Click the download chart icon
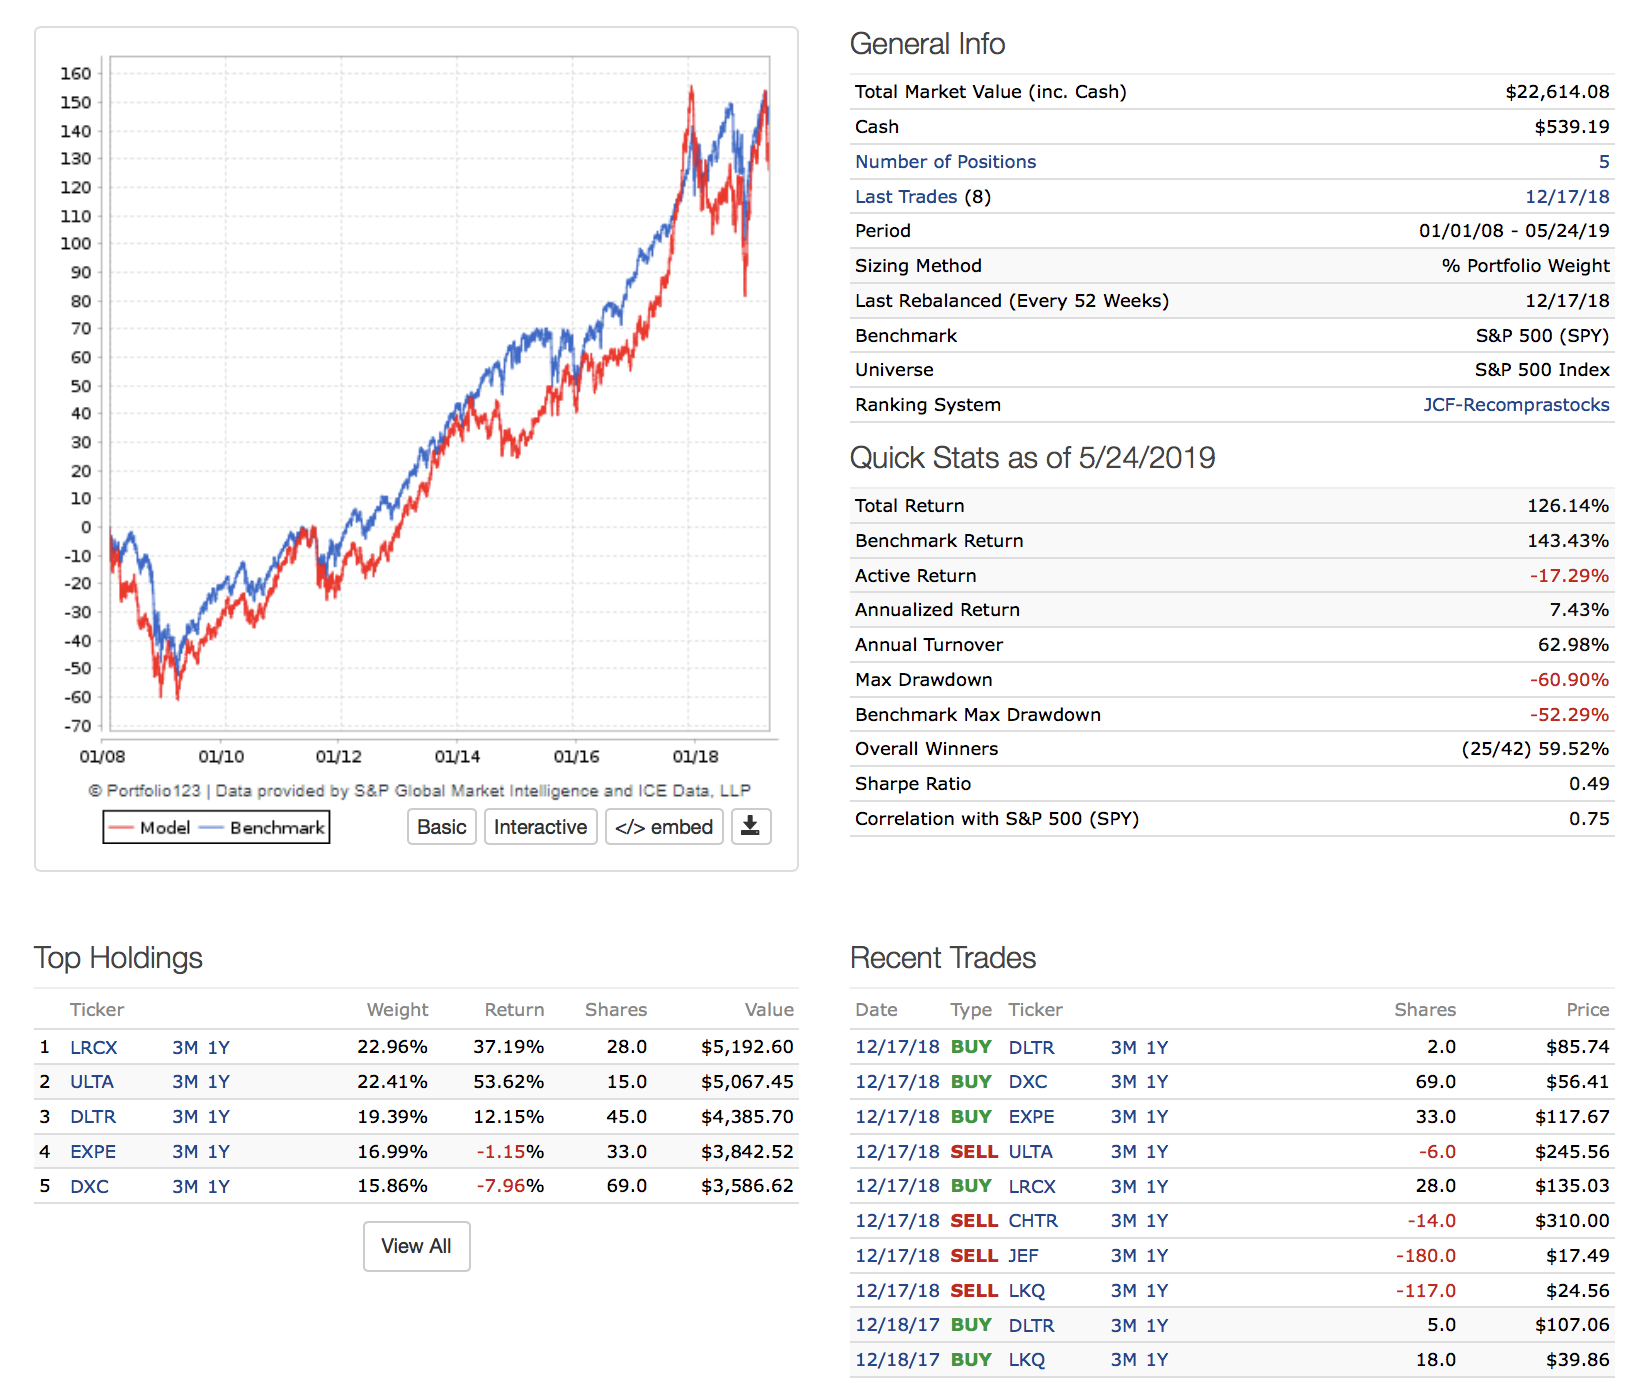 pyautogui.click(x=750, y=827)
